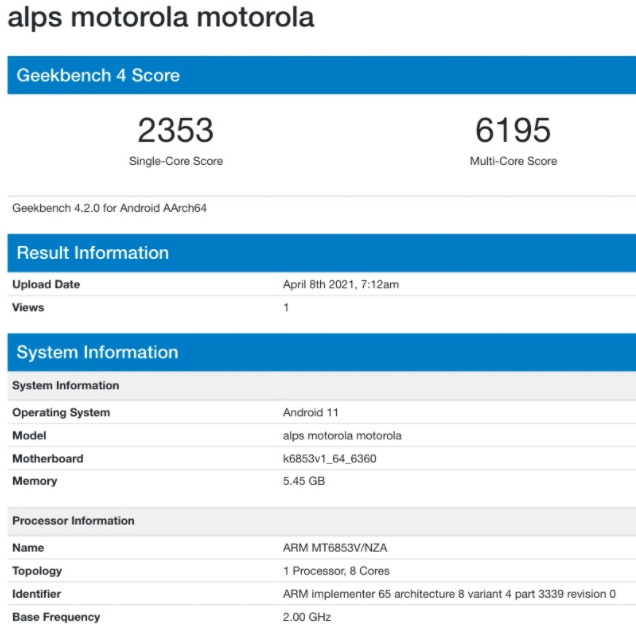Click the Model value 'alps motorola motorola'
Image resolution: width=636 pixels, height=627 pixels.
click(x=342, y=436)
